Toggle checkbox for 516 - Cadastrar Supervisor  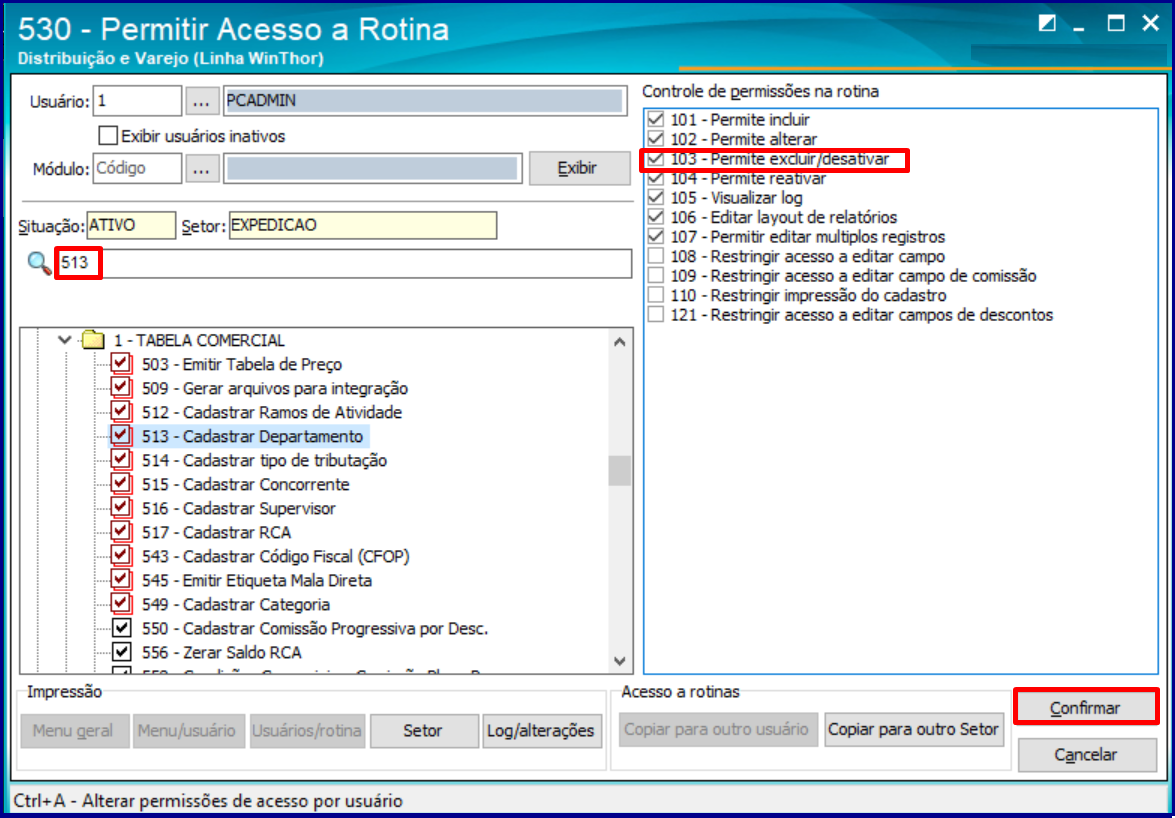tap(121, 509)
